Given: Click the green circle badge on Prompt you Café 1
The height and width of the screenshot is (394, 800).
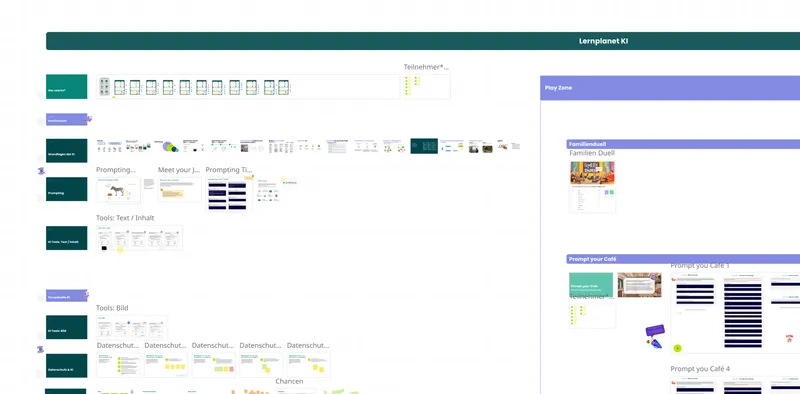Looking at the screenshot, I should [678, 348].
